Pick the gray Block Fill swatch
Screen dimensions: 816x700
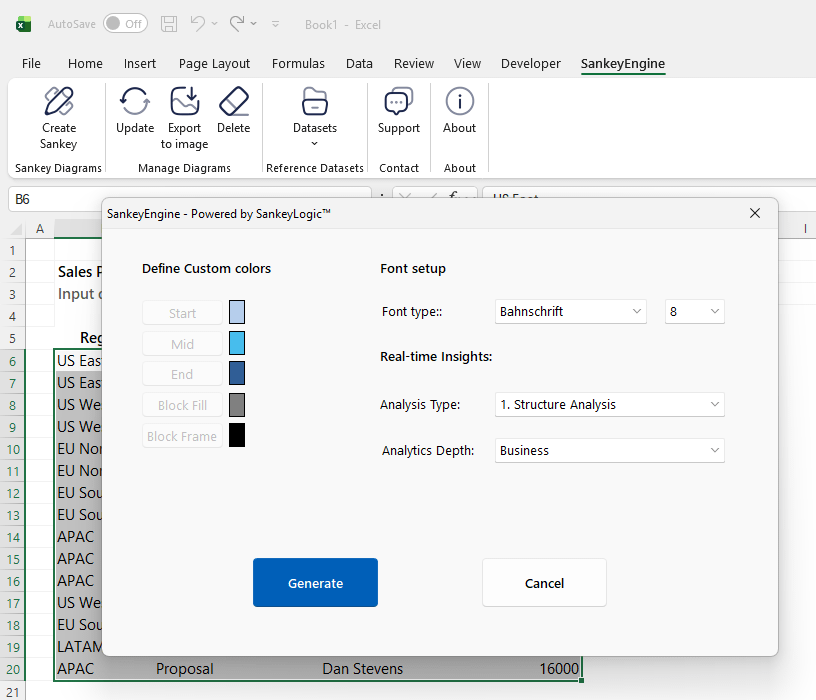pyautogui.click(x=237, y=405)
